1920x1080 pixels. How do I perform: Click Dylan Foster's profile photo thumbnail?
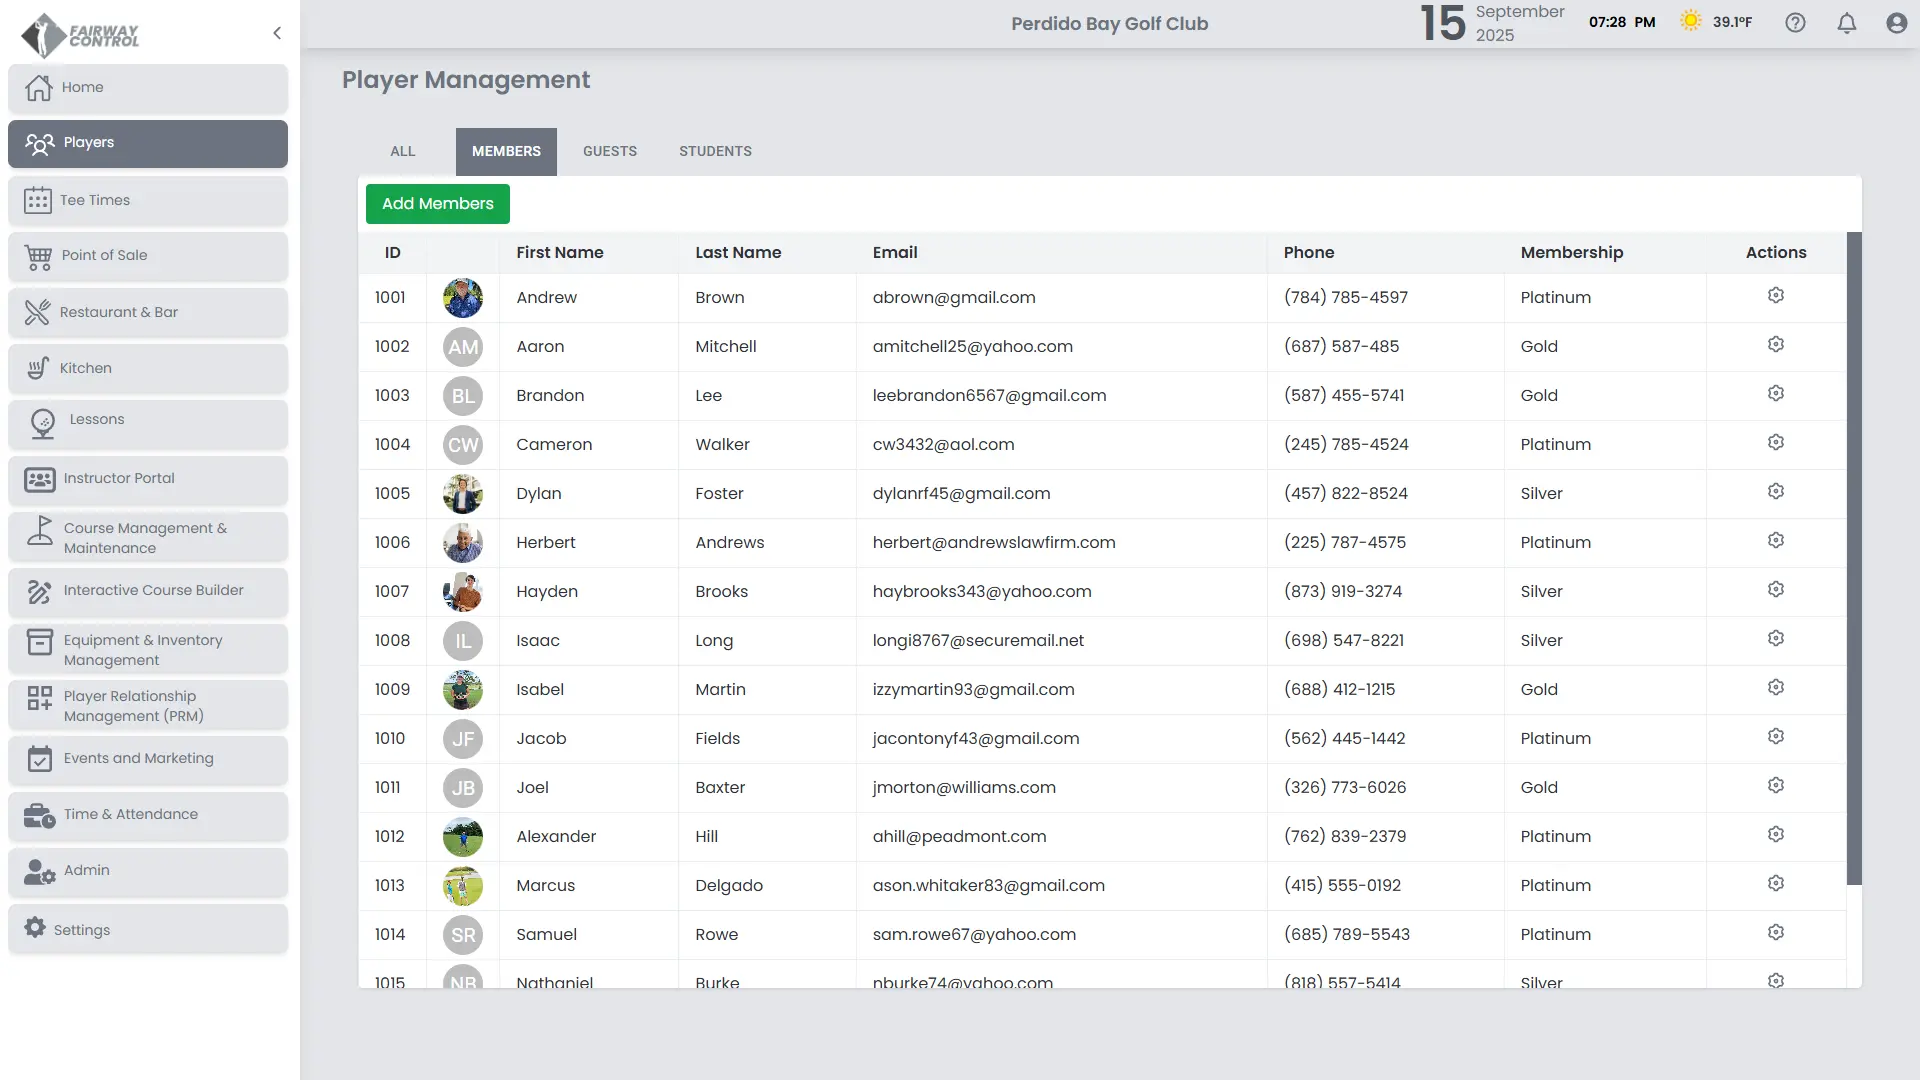coord(462,494)
